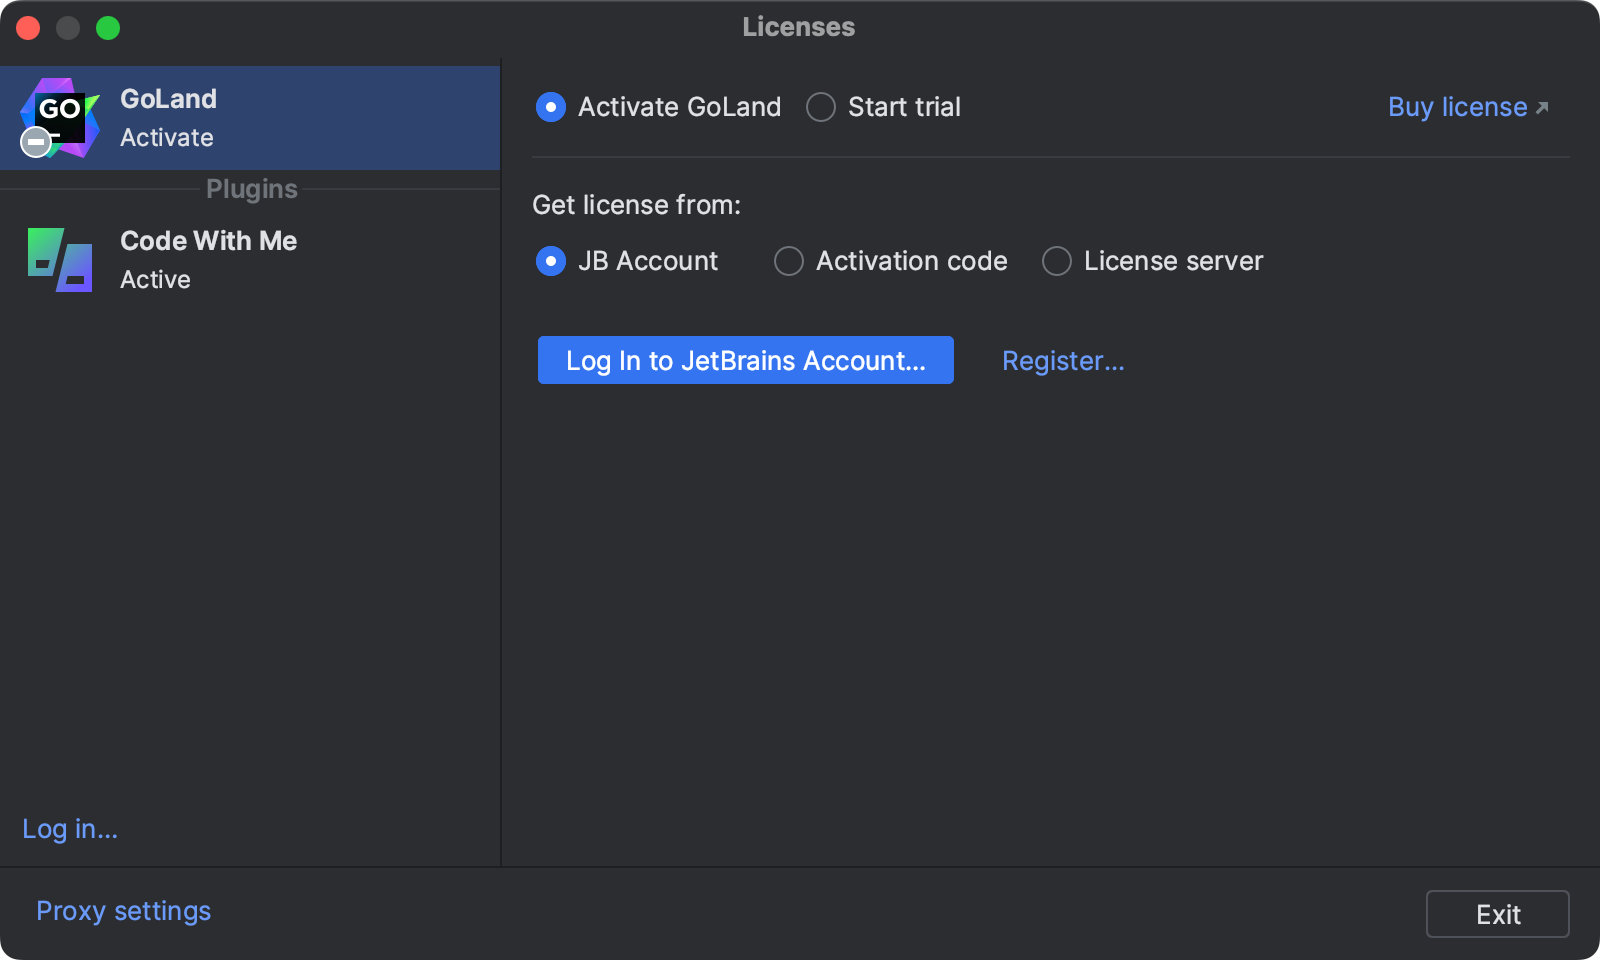The height and width of the screenshot is (960, 1600).
Task: Click the green zoom window button
Action: (108, 28)
